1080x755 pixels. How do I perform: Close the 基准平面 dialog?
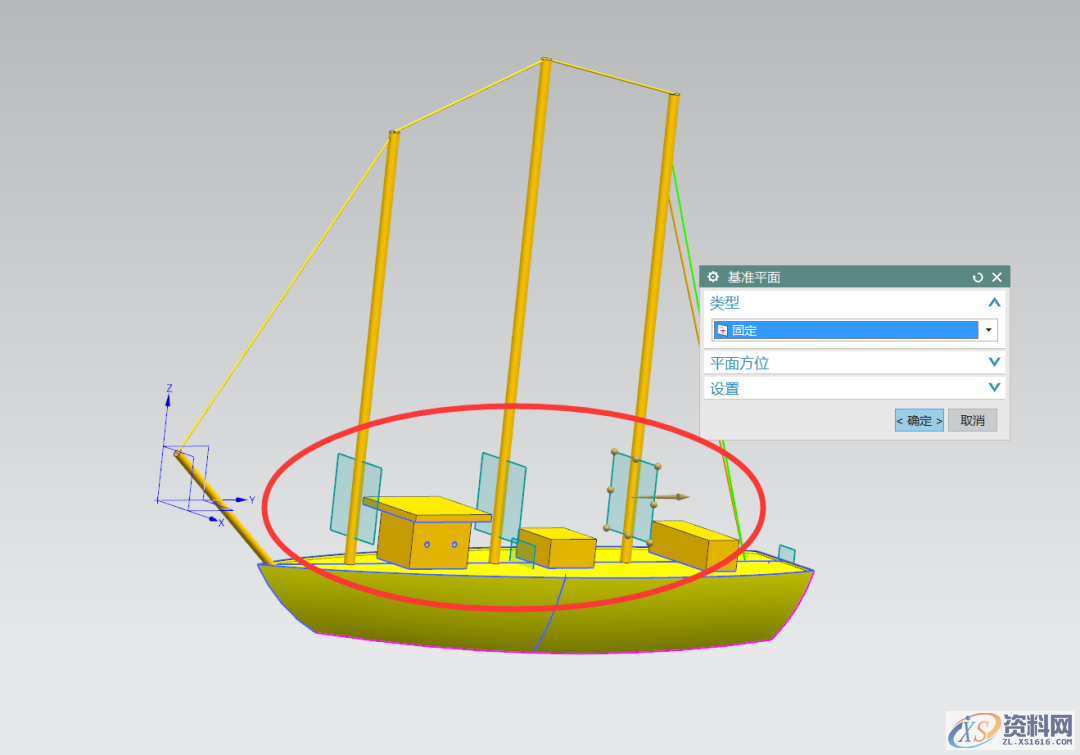click(996, 277)
